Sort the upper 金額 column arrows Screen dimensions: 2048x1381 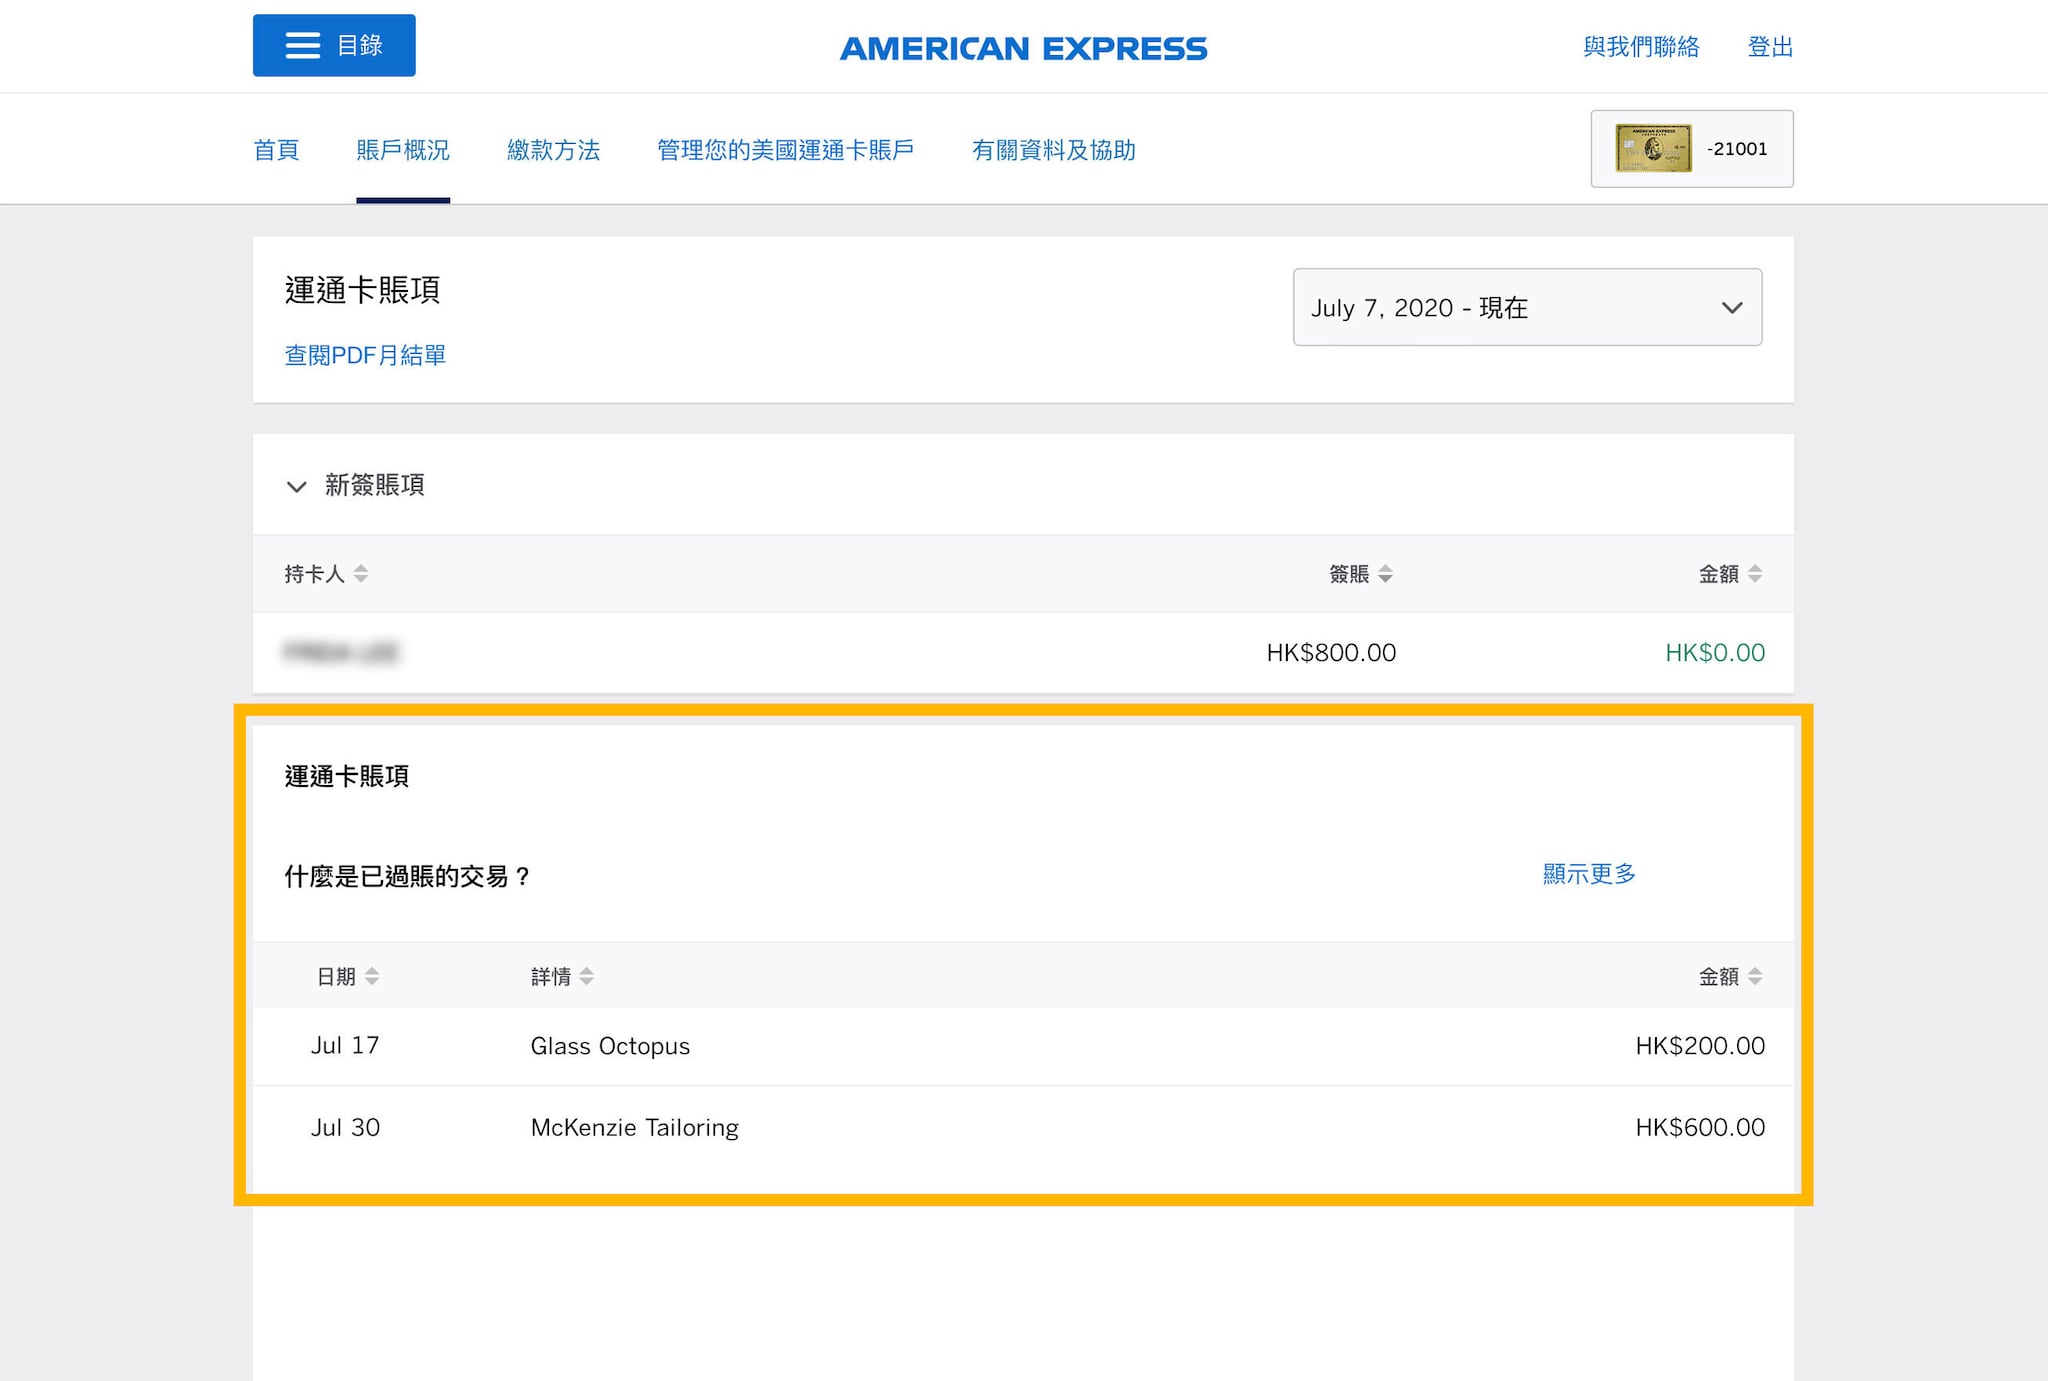pos(1754,574)
